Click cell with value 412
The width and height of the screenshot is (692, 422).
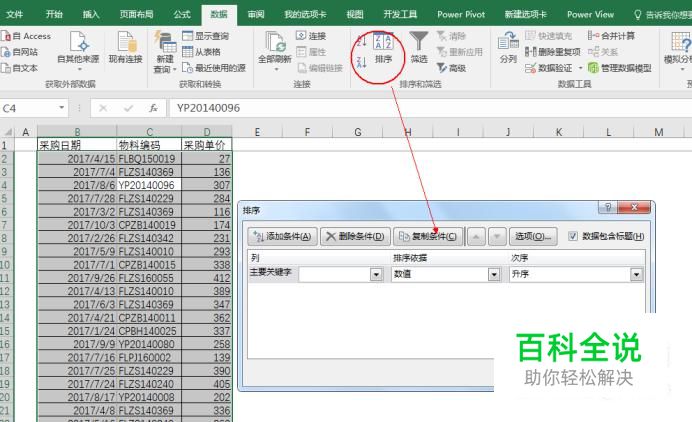pyautogui.click(x=207, y=278)
